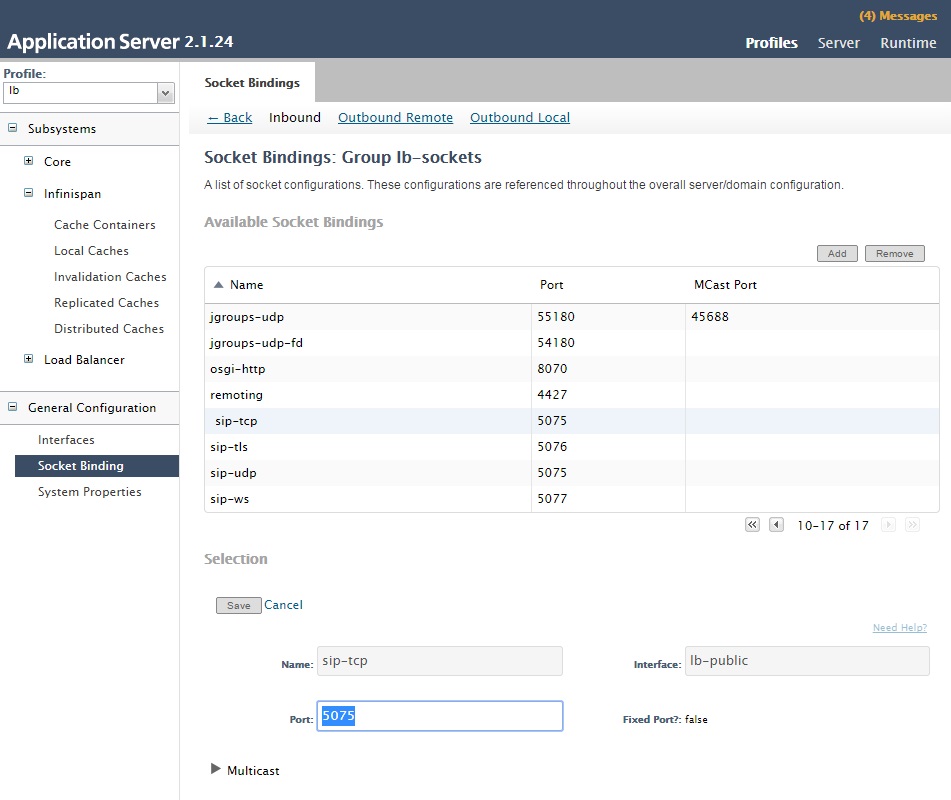Viewport: 951px width, 800px height.
Task: Select Socket Binding in the sidebar
Action: tap(97, 466)
